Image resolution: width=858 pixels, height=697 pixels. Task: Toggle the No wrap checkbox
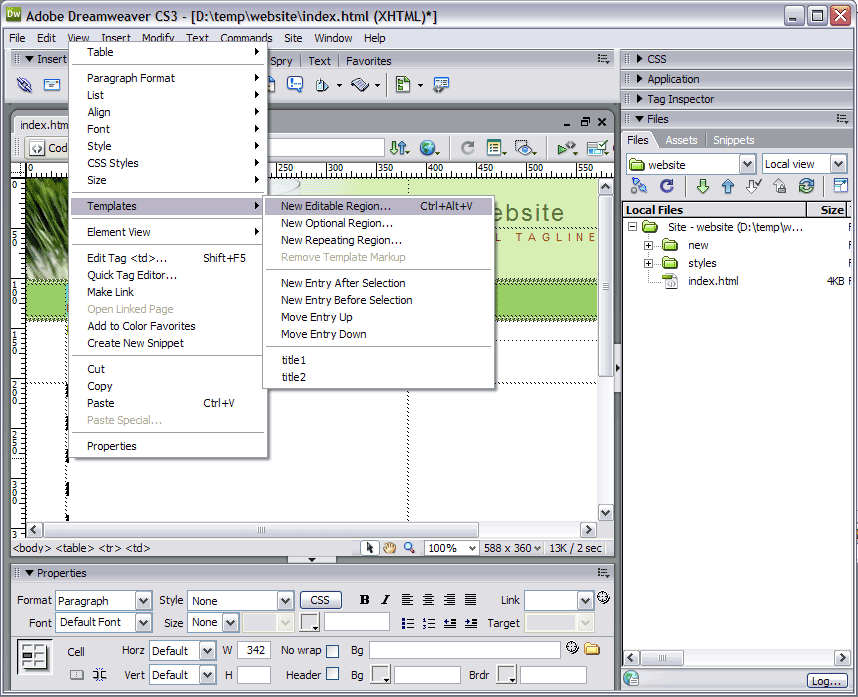coord(332,651)
